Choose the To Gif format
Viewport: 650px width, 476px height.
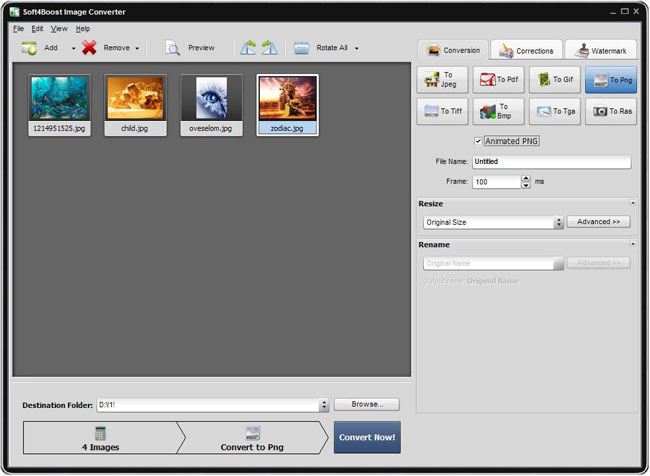[x=555, y=80]
